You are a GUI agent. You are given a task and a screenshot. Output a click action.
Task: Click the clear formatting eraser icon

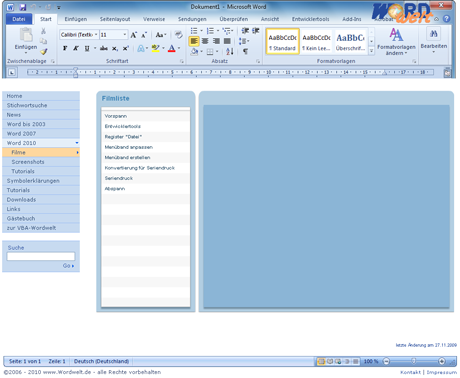179,35
